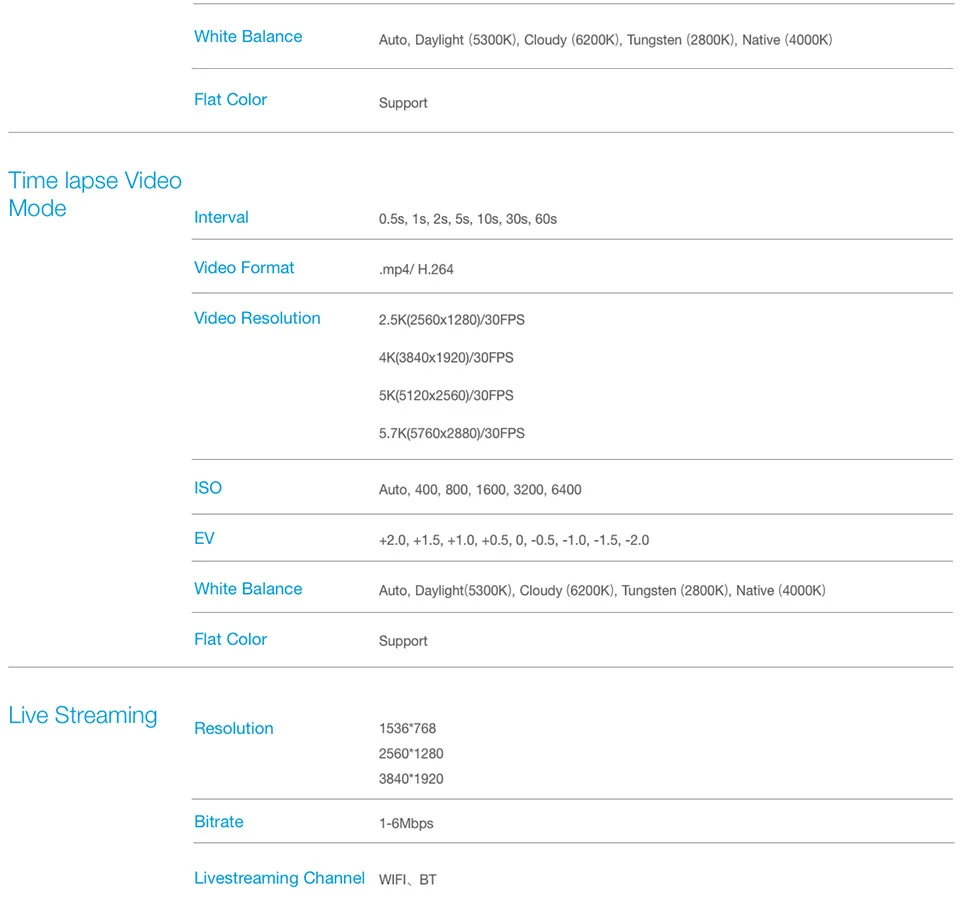Select the 'Resolution' label under Live Streaming

tap(233, 729)
